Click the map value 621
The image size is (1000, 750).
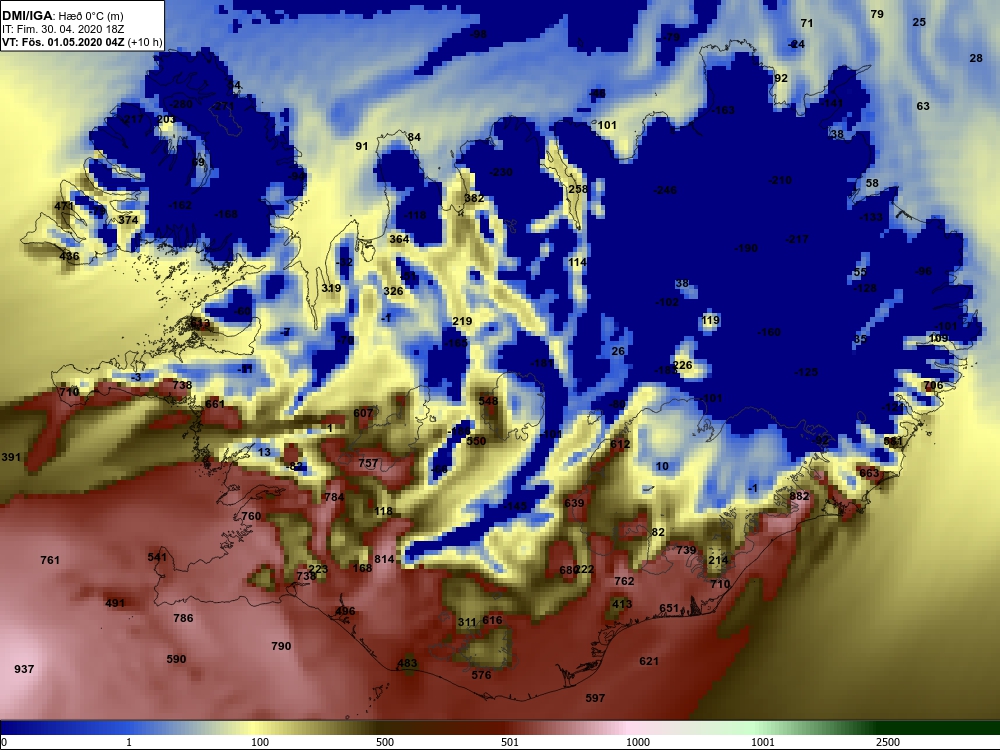click(649, 661)
